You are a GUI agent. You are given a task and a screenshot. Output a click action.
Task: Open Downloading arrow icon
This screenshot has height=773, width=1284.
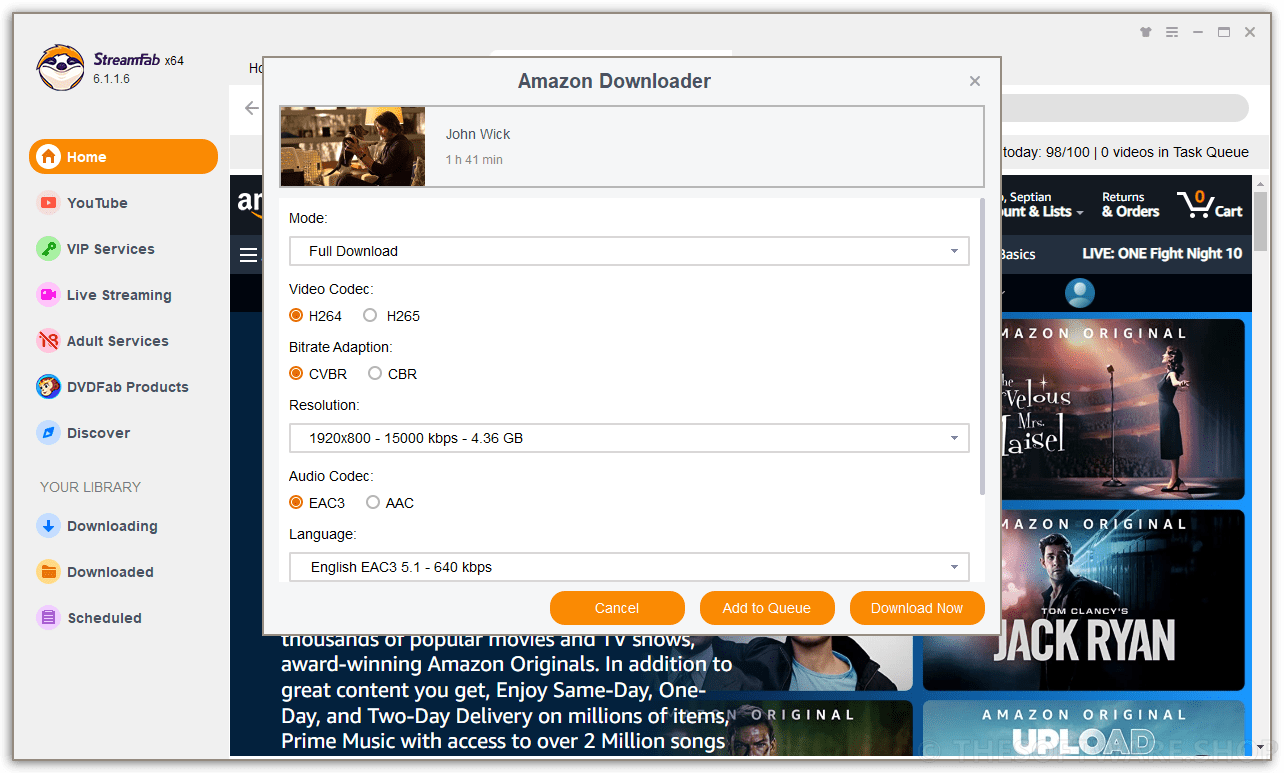pos(48,526)
